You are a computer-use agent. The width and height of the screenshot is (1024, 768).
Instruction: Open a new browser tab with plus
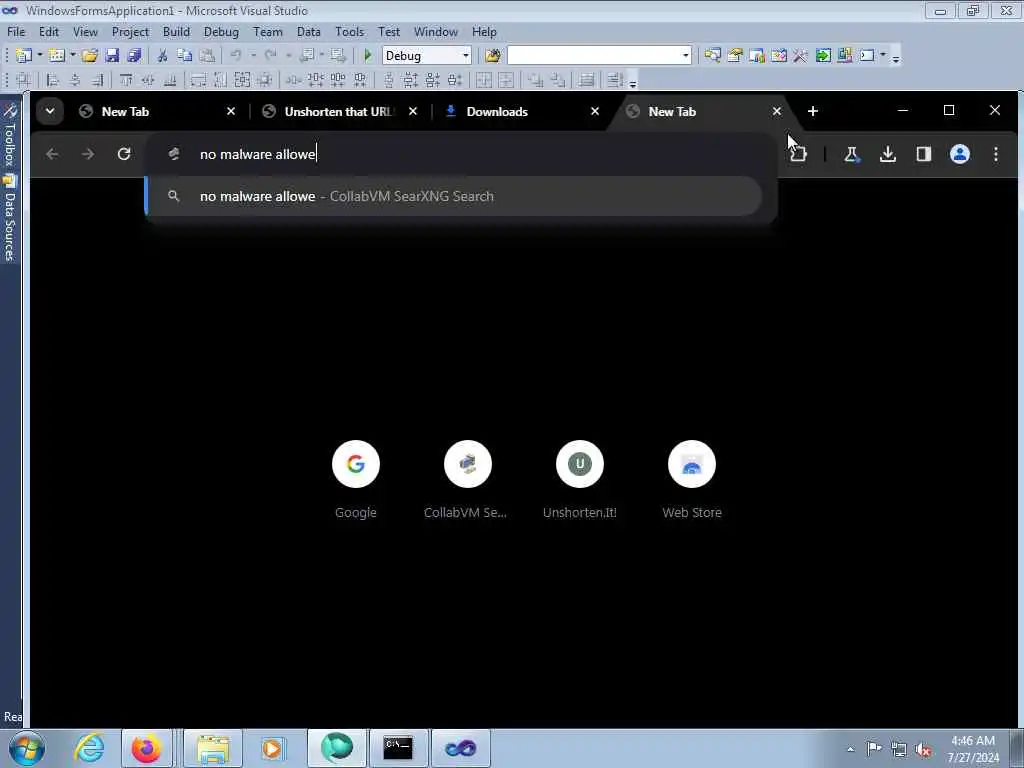coord(813,112)
